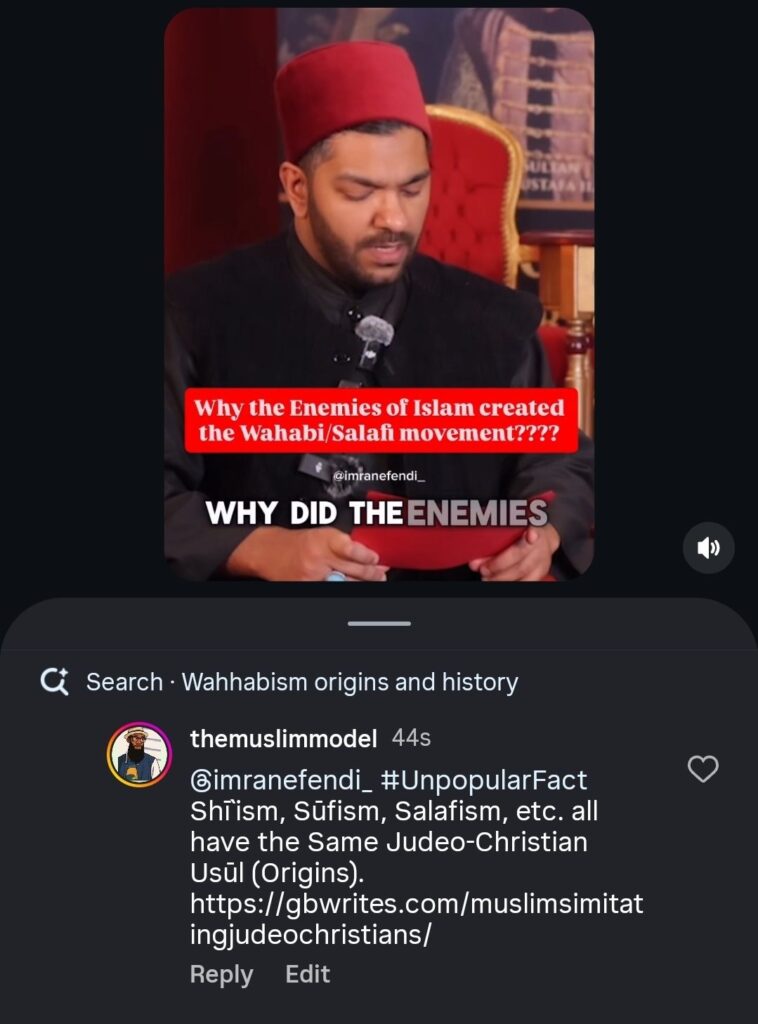Grab the comments sheet drag handle
This screenshot has width=758, height=1024.
tap(379, 624)
